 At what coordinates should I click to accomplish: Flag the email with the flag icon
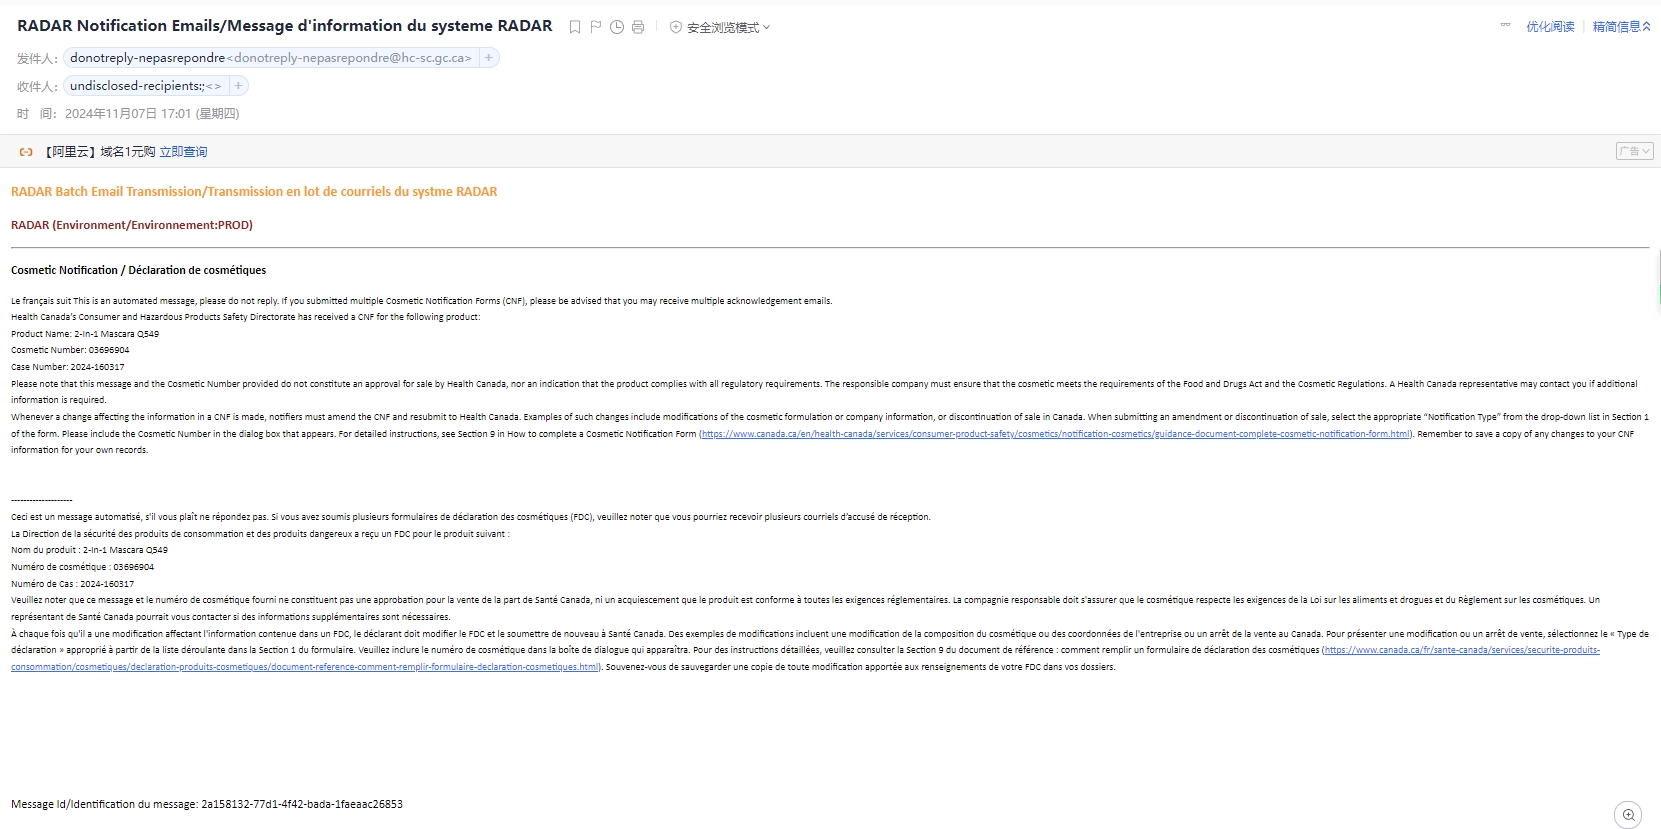(596, 27)
